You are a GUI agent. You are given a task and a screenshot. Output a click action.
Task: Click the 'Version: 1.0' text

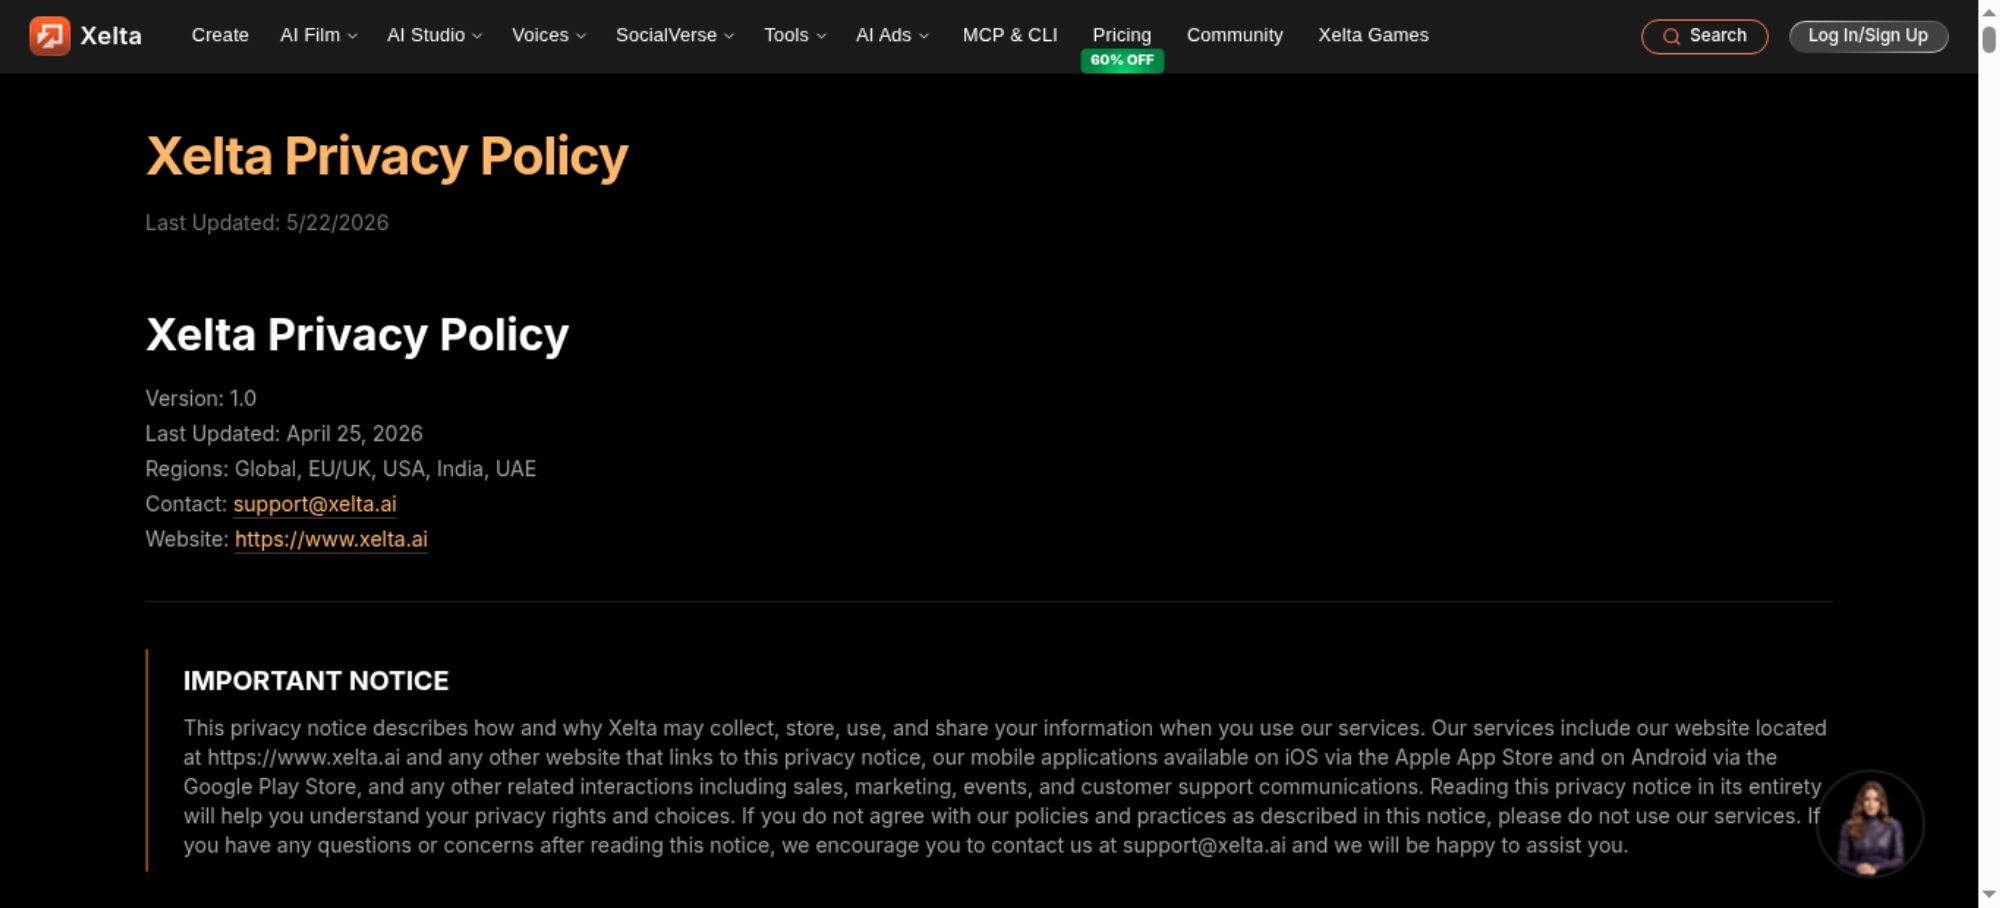(x=201, y=398)
